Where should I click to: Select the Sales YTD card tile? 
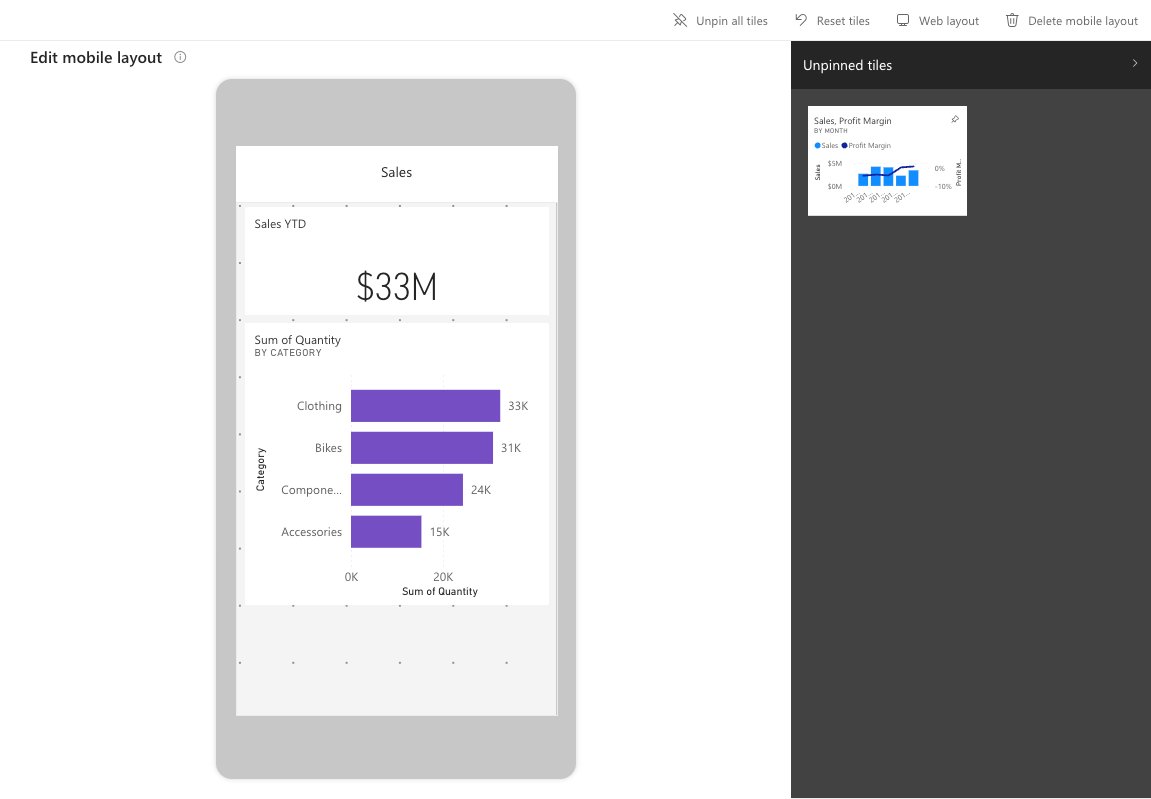(x=396, y=261)
